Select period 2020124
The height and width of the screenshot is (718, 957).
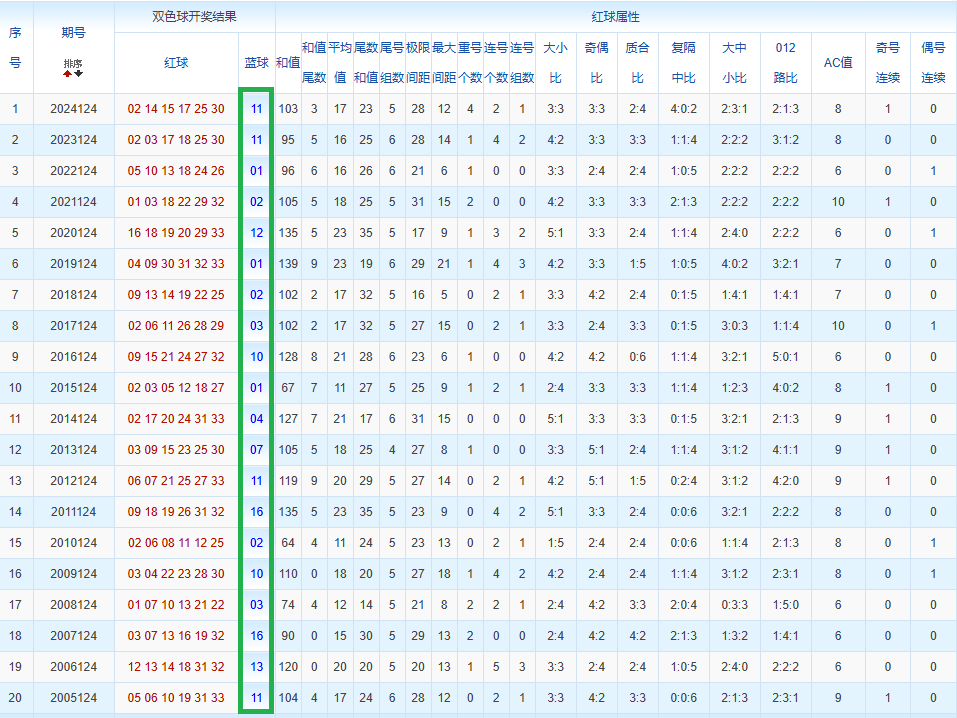tap(73, 233)
